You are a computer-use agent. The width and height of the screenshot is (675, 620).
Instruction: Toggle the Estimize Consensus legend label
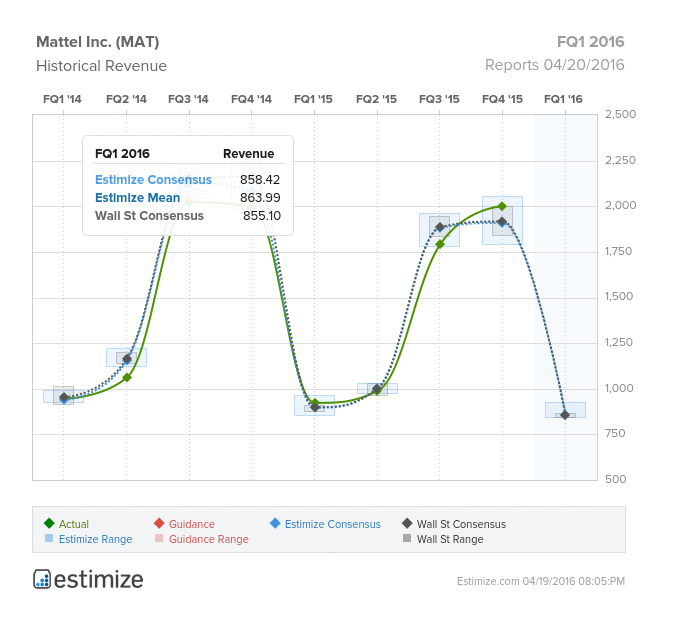[x=333, y=524]
